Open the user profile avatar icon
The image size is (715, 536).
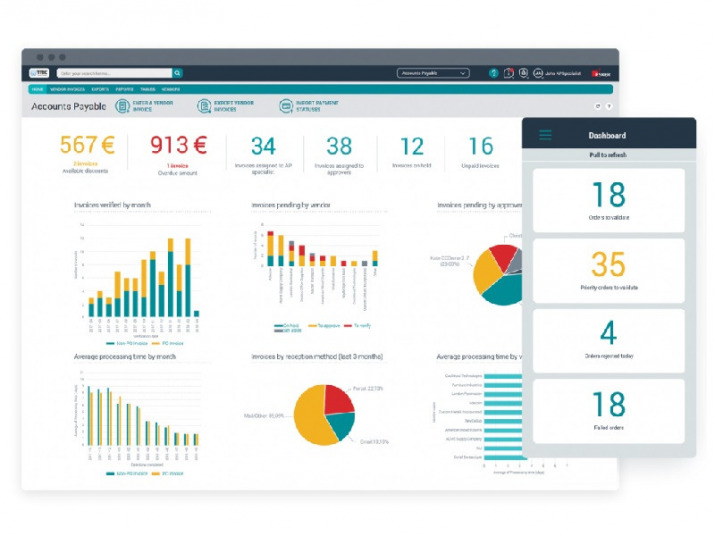pyautogui.click(x=538, y=73)
